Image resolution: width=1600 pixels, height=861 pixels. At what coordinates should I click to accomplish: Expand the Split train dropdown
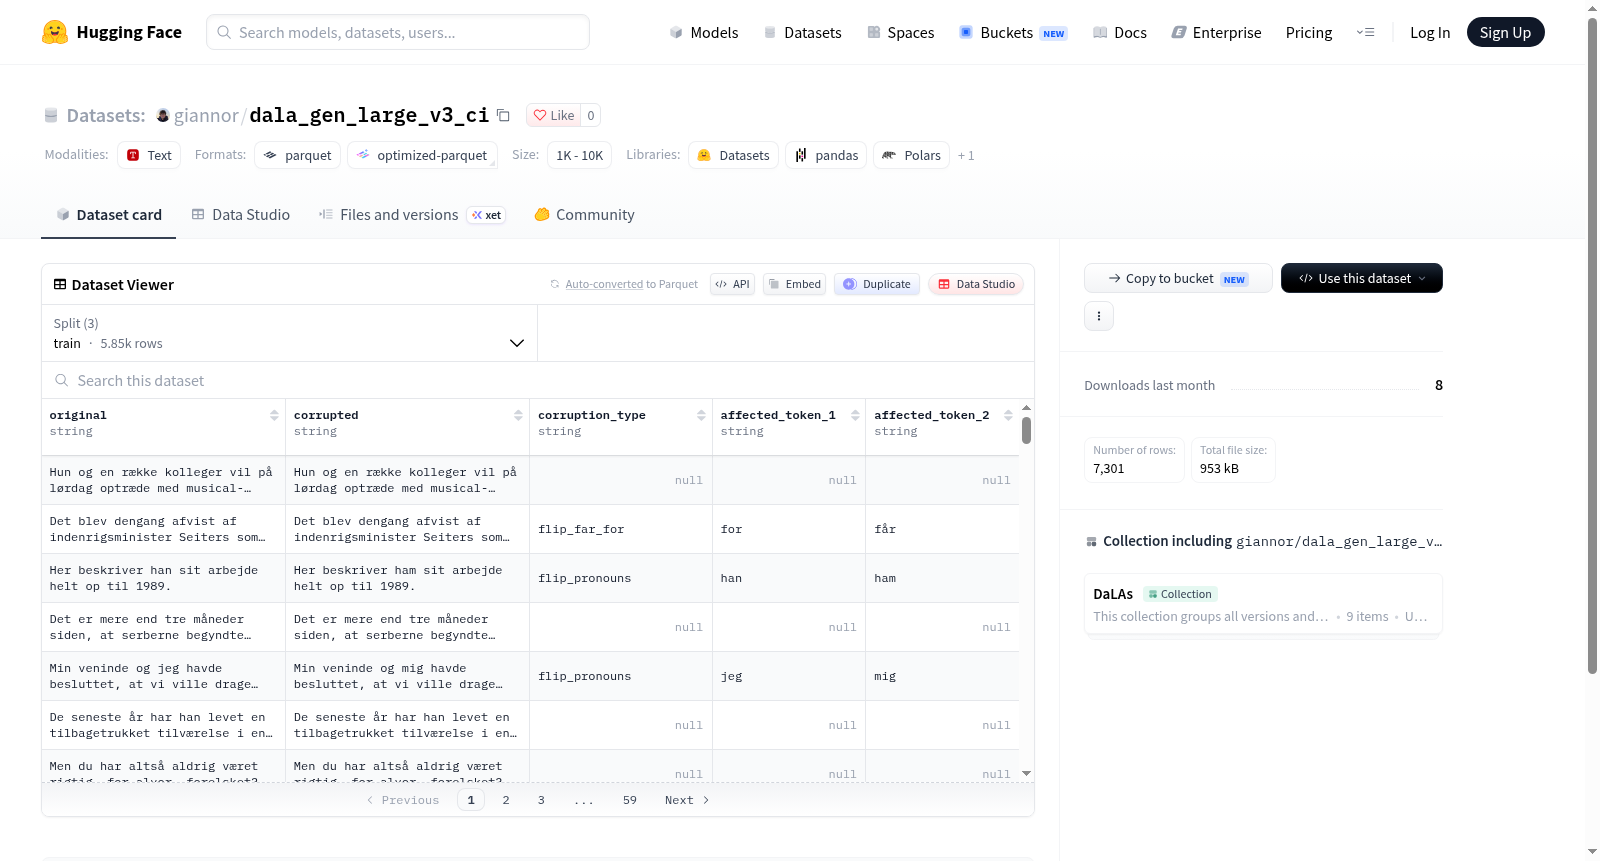tap(290, 333)
